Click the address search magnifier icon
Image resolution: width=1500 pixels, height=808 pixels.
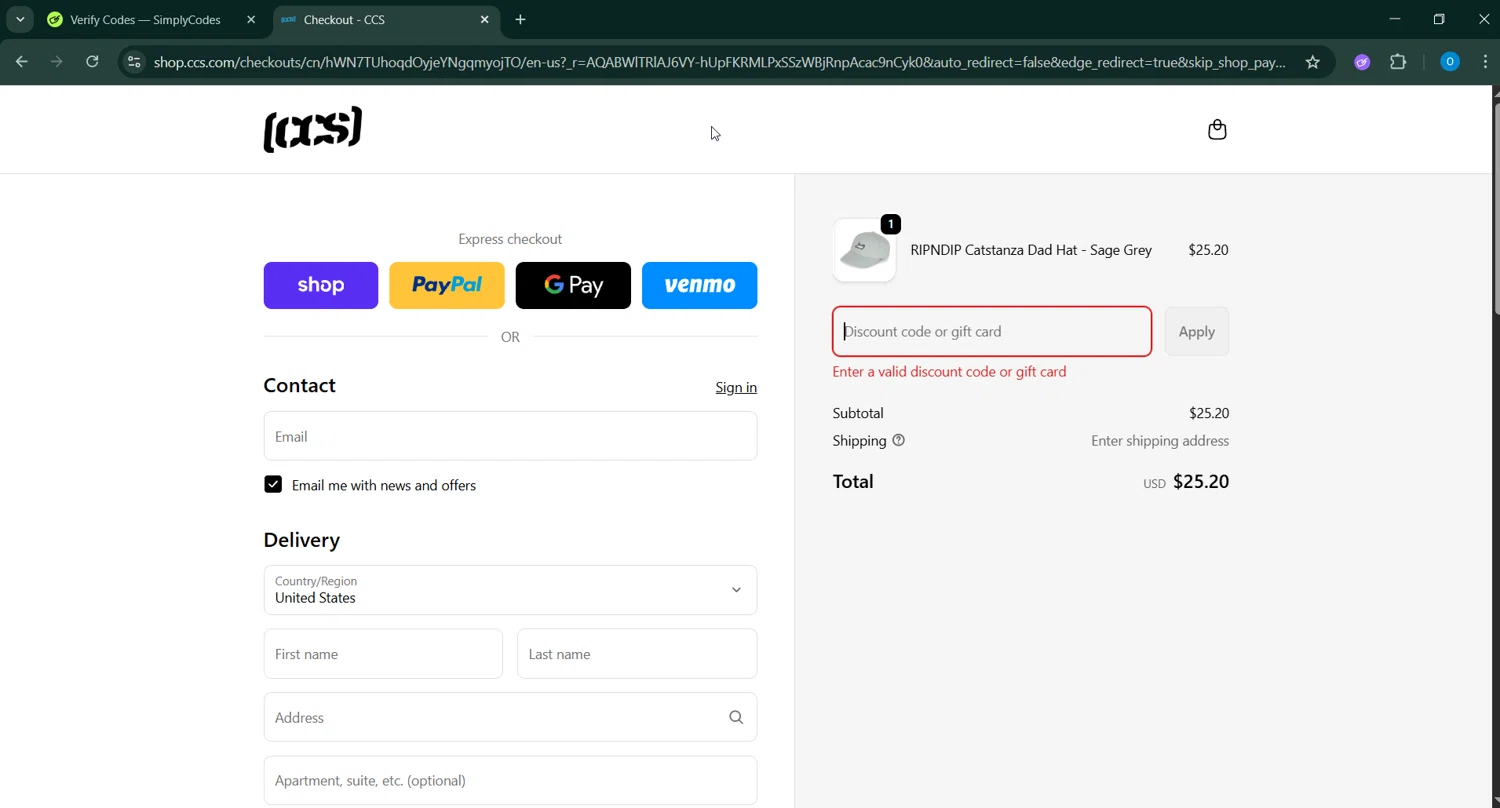pyautogui.click(x=736, y=717)
